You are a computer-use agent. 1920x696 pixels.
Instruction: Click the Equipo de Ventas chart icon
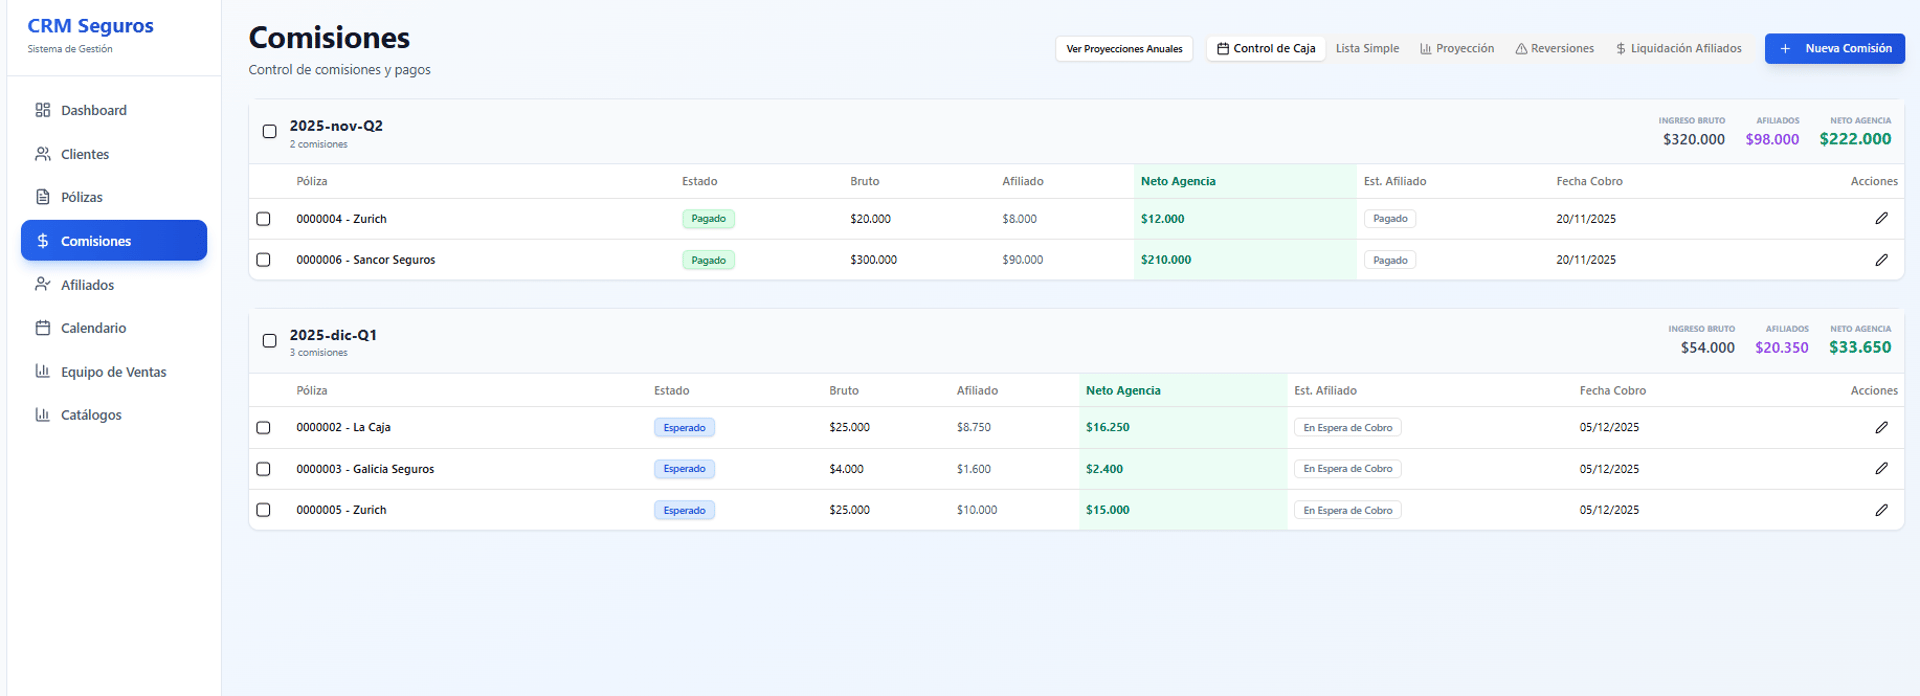click(x=43, y=371)
